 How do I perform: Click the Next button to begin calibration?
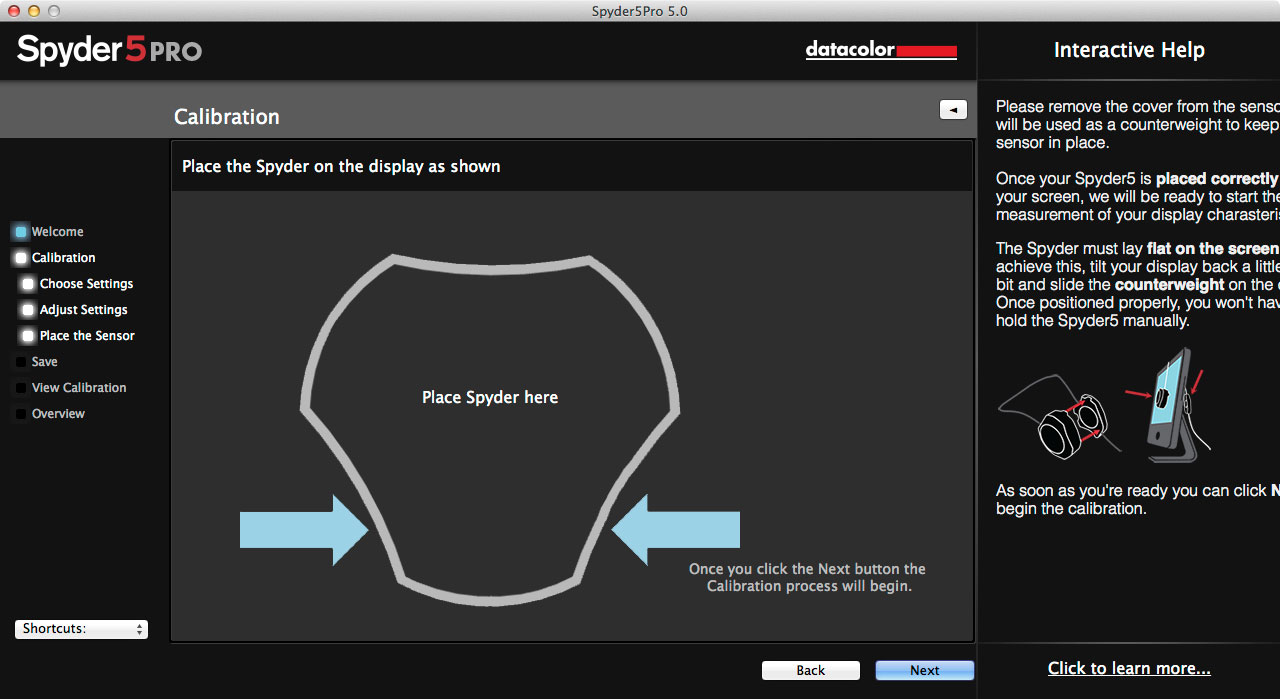point(924,670)
